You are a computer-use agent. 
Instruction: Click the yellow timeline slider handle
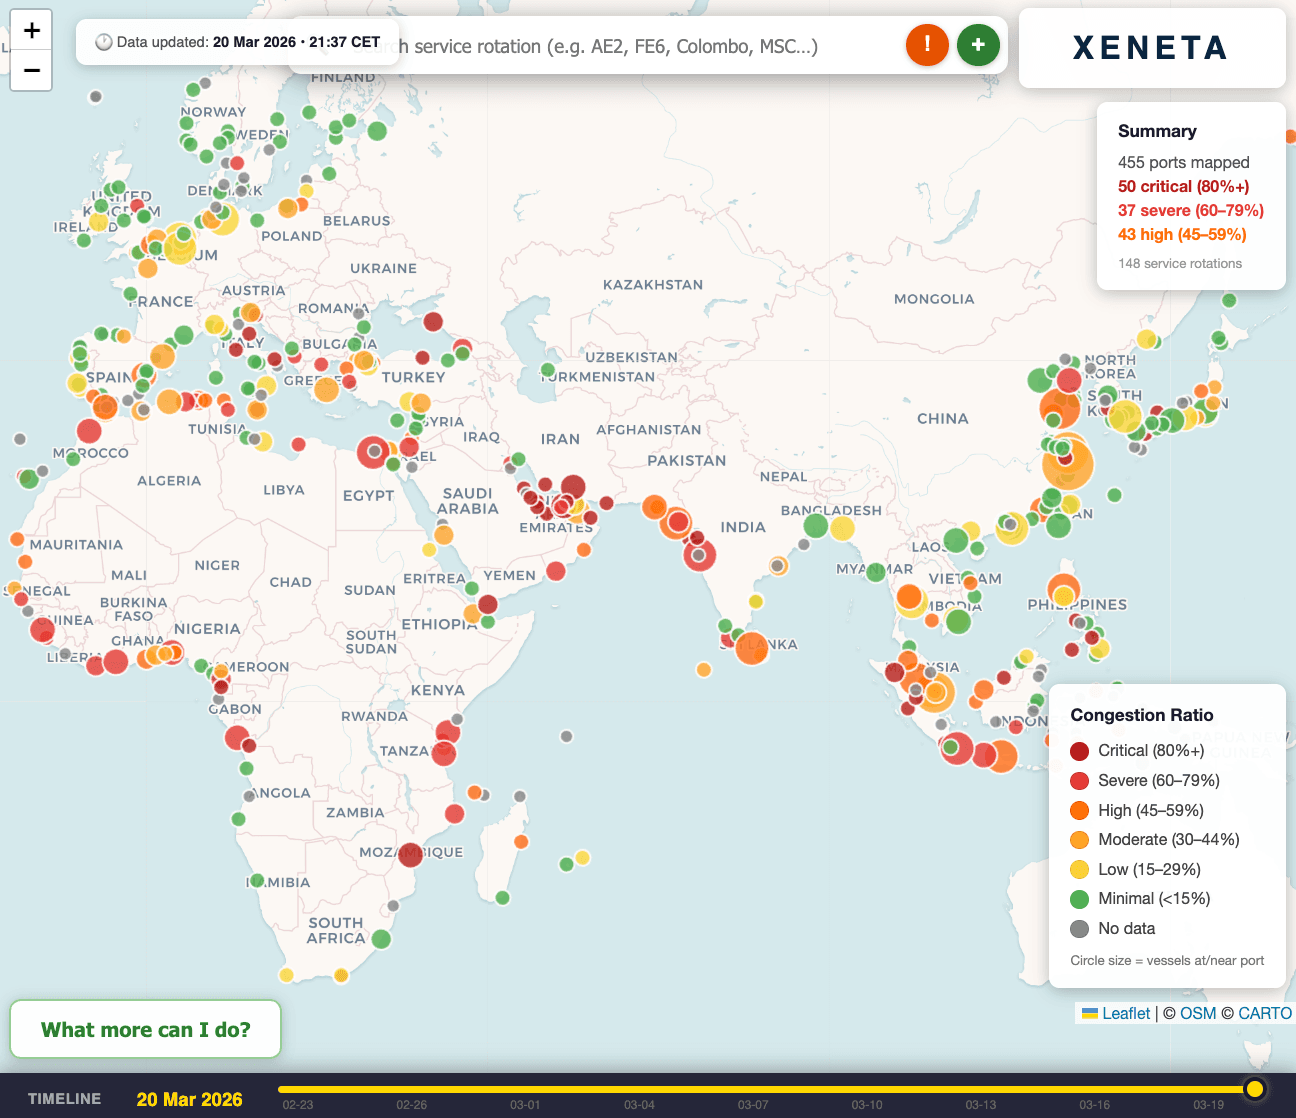(1254, 1089)
